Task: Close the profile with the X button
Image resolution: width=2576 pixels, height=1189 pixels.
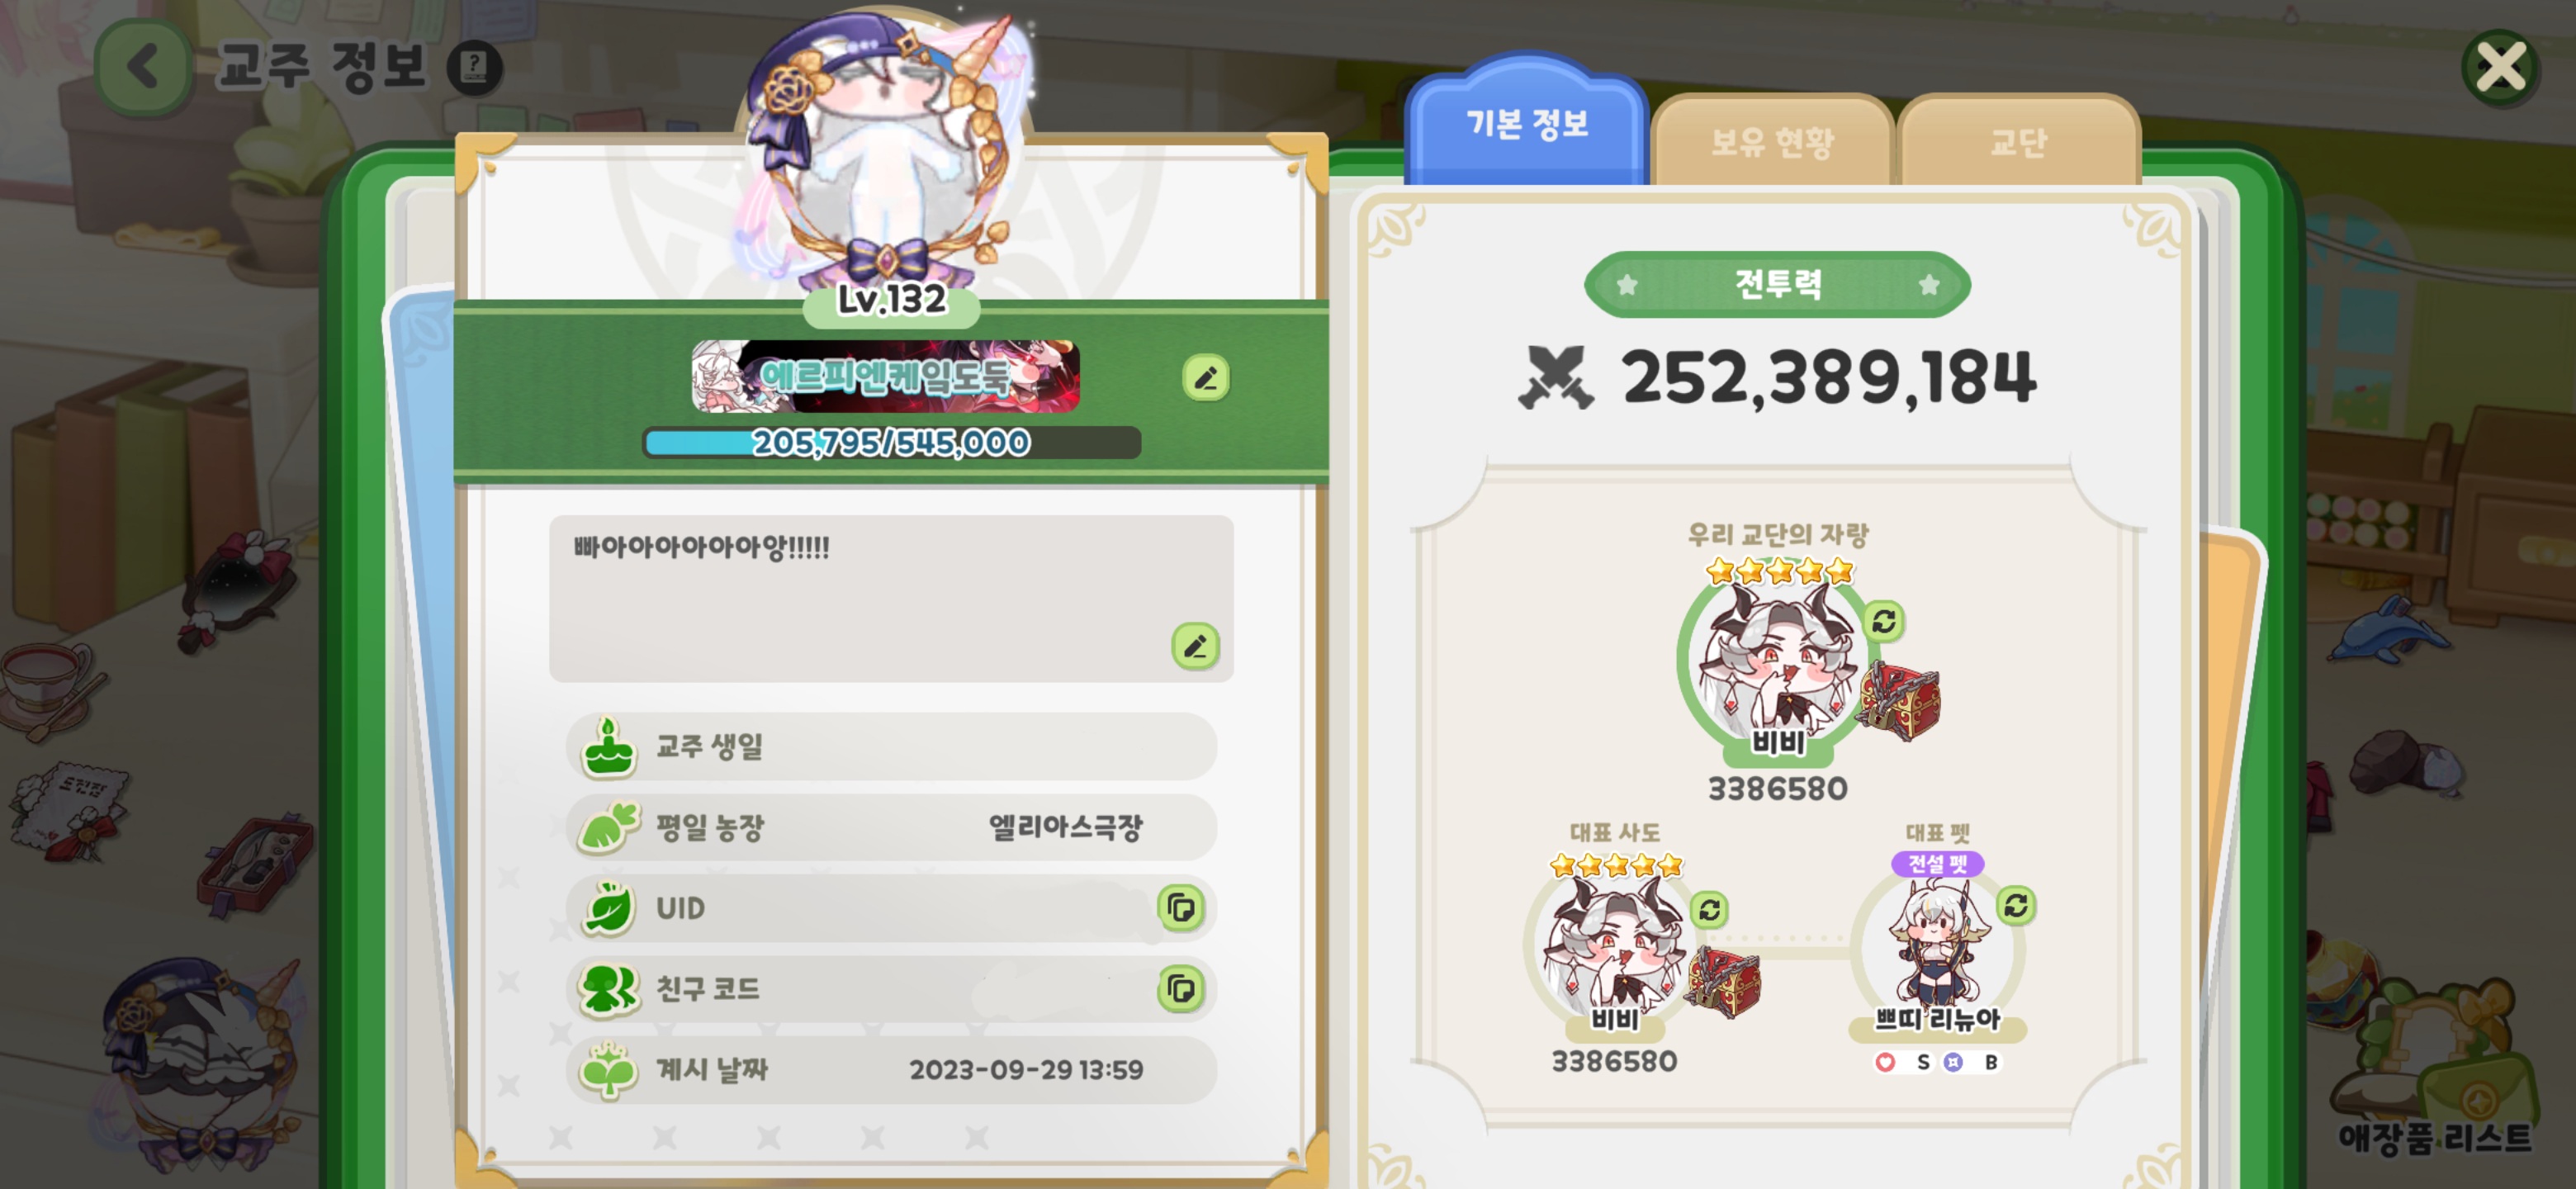Action: coord(2500,68)
